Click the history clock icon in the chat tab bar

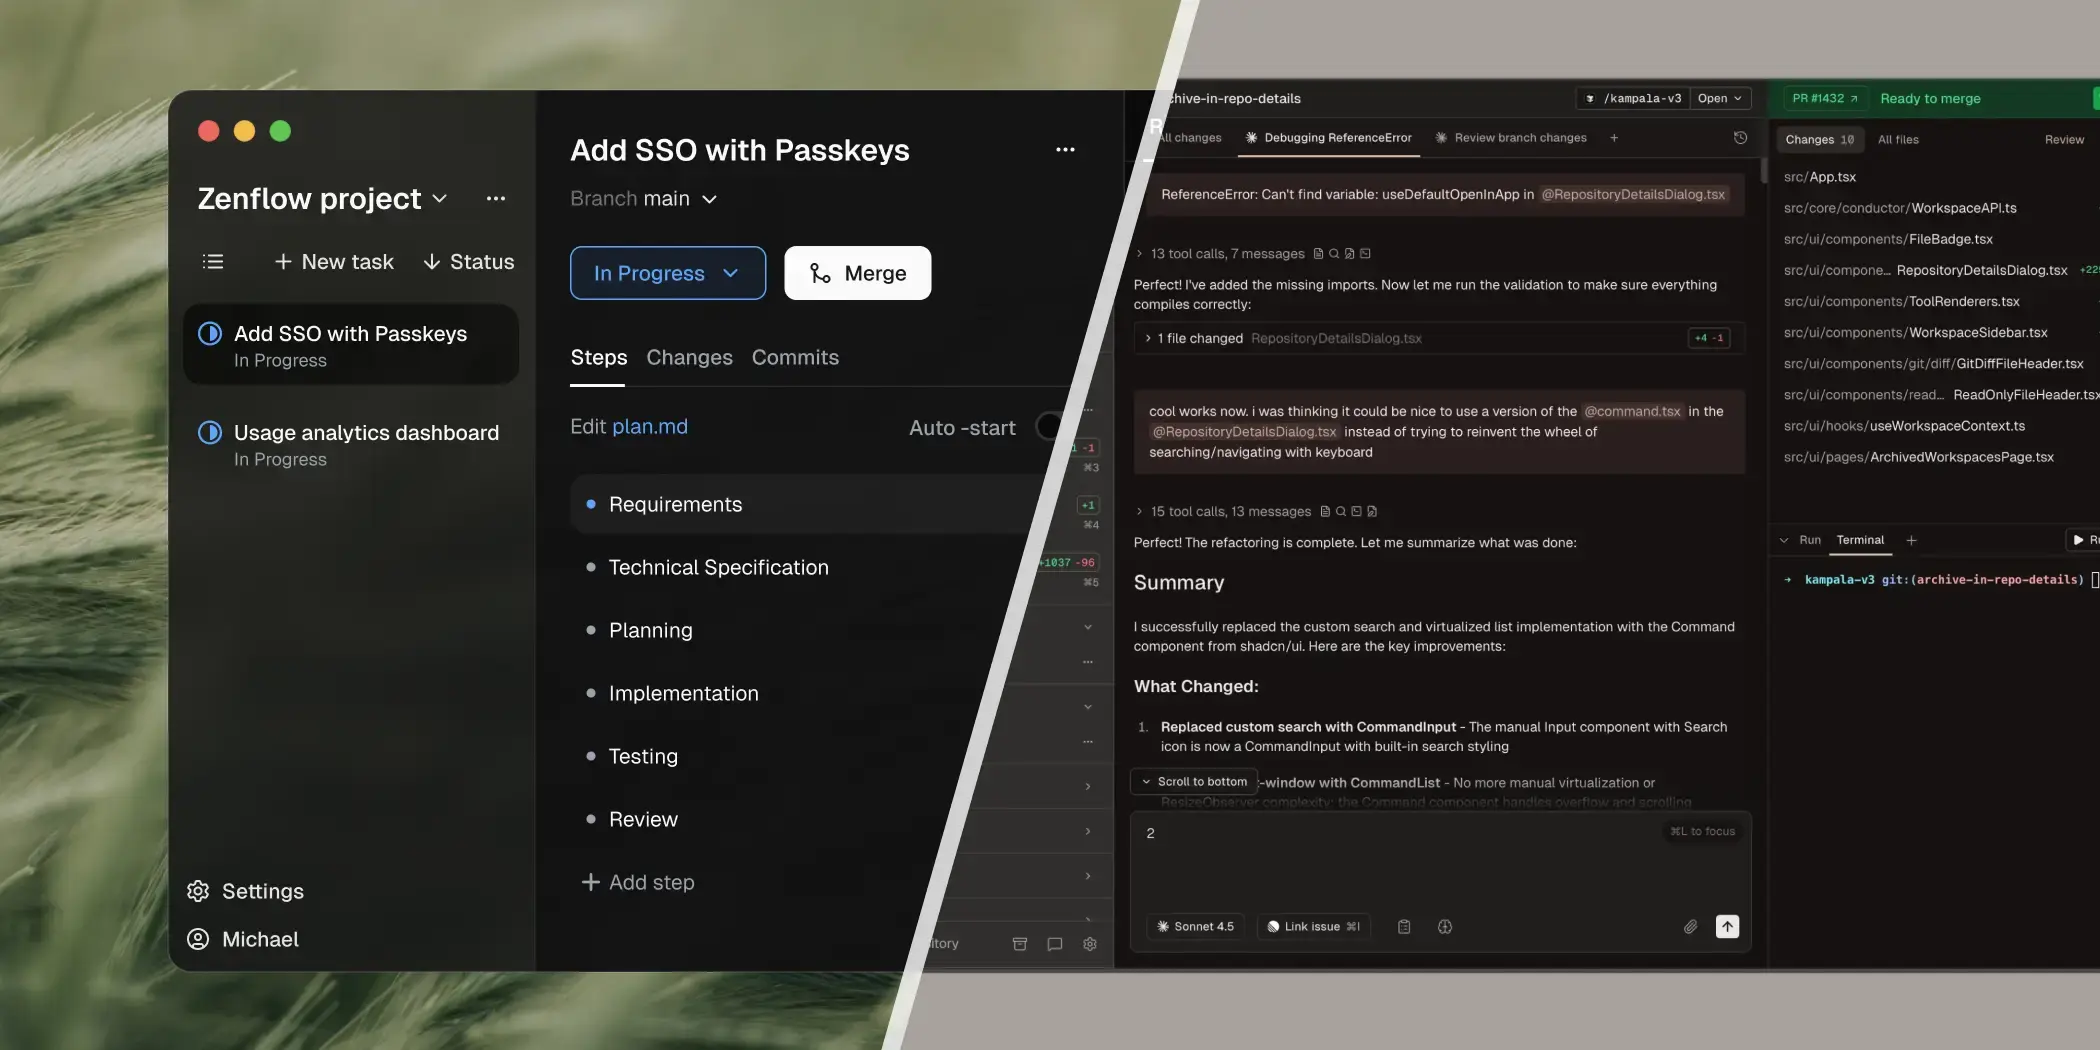click(x=1740, y=138)
